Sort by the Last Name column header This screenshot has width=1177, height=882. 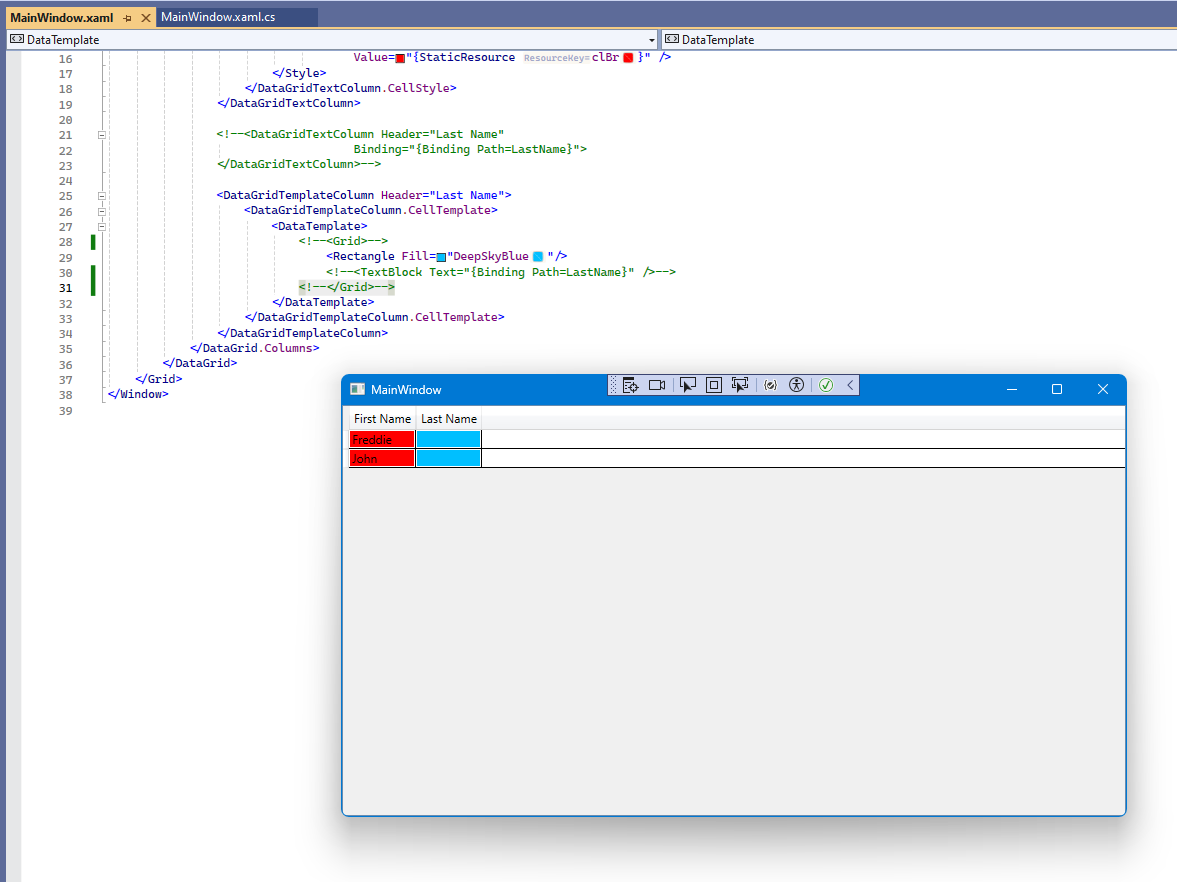coord(449,419)
